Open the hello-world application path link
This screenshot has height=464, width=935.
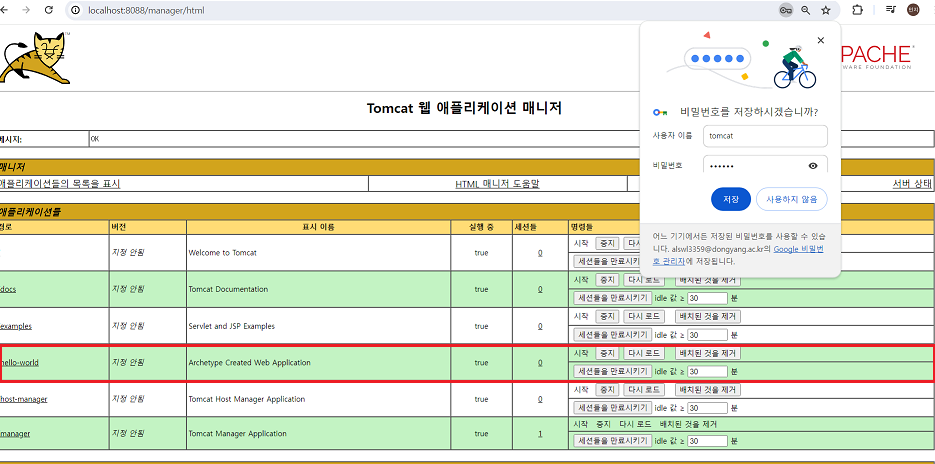pyautogui.click(x=20, y=363)
